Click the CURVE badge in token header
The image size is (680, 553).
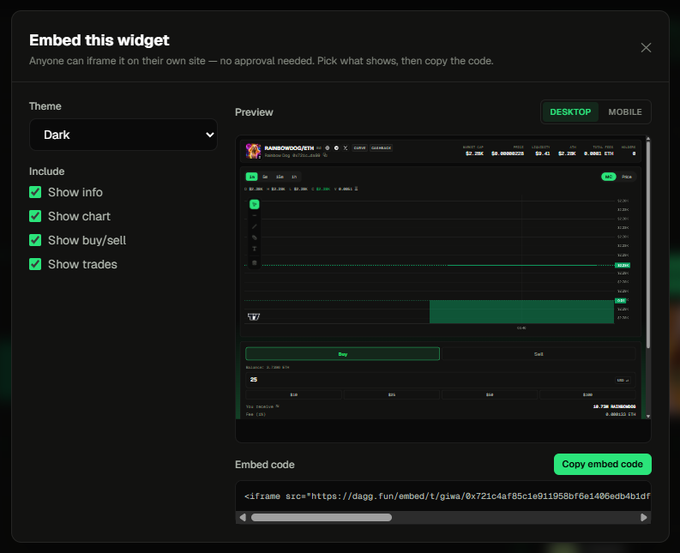[x=360, y=148]
